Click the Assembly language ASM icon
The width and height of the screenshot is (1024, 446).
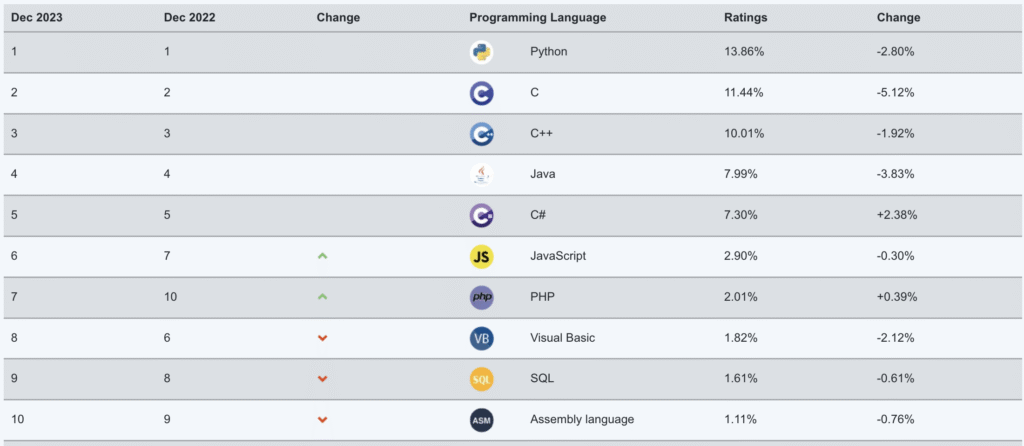tap(482, 420)
